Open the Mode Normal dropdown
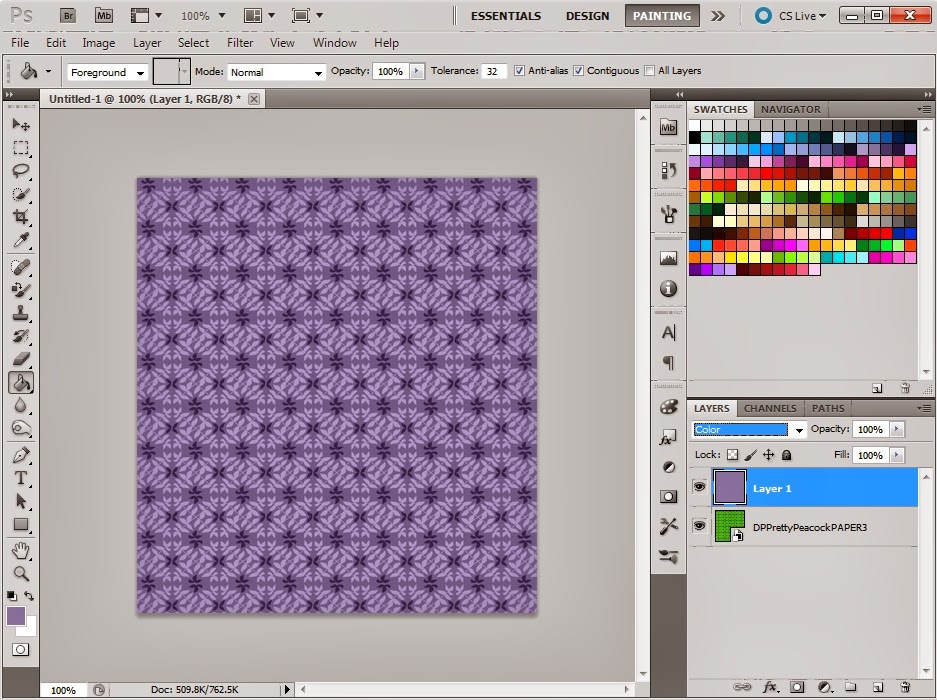Image resolution: width=937 pixels, height=700 pixels. point(276,72)
